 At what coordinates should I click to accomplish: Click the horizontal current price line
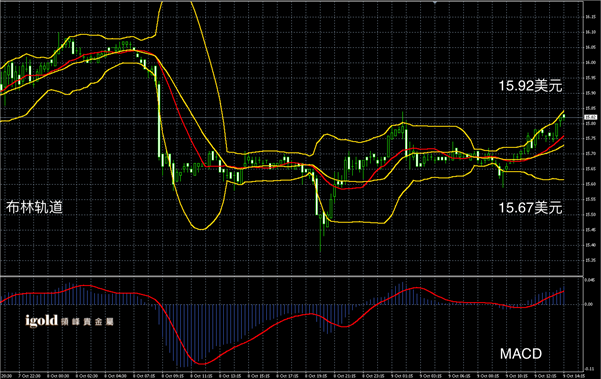pyautogui.click(x=291, y=118)
